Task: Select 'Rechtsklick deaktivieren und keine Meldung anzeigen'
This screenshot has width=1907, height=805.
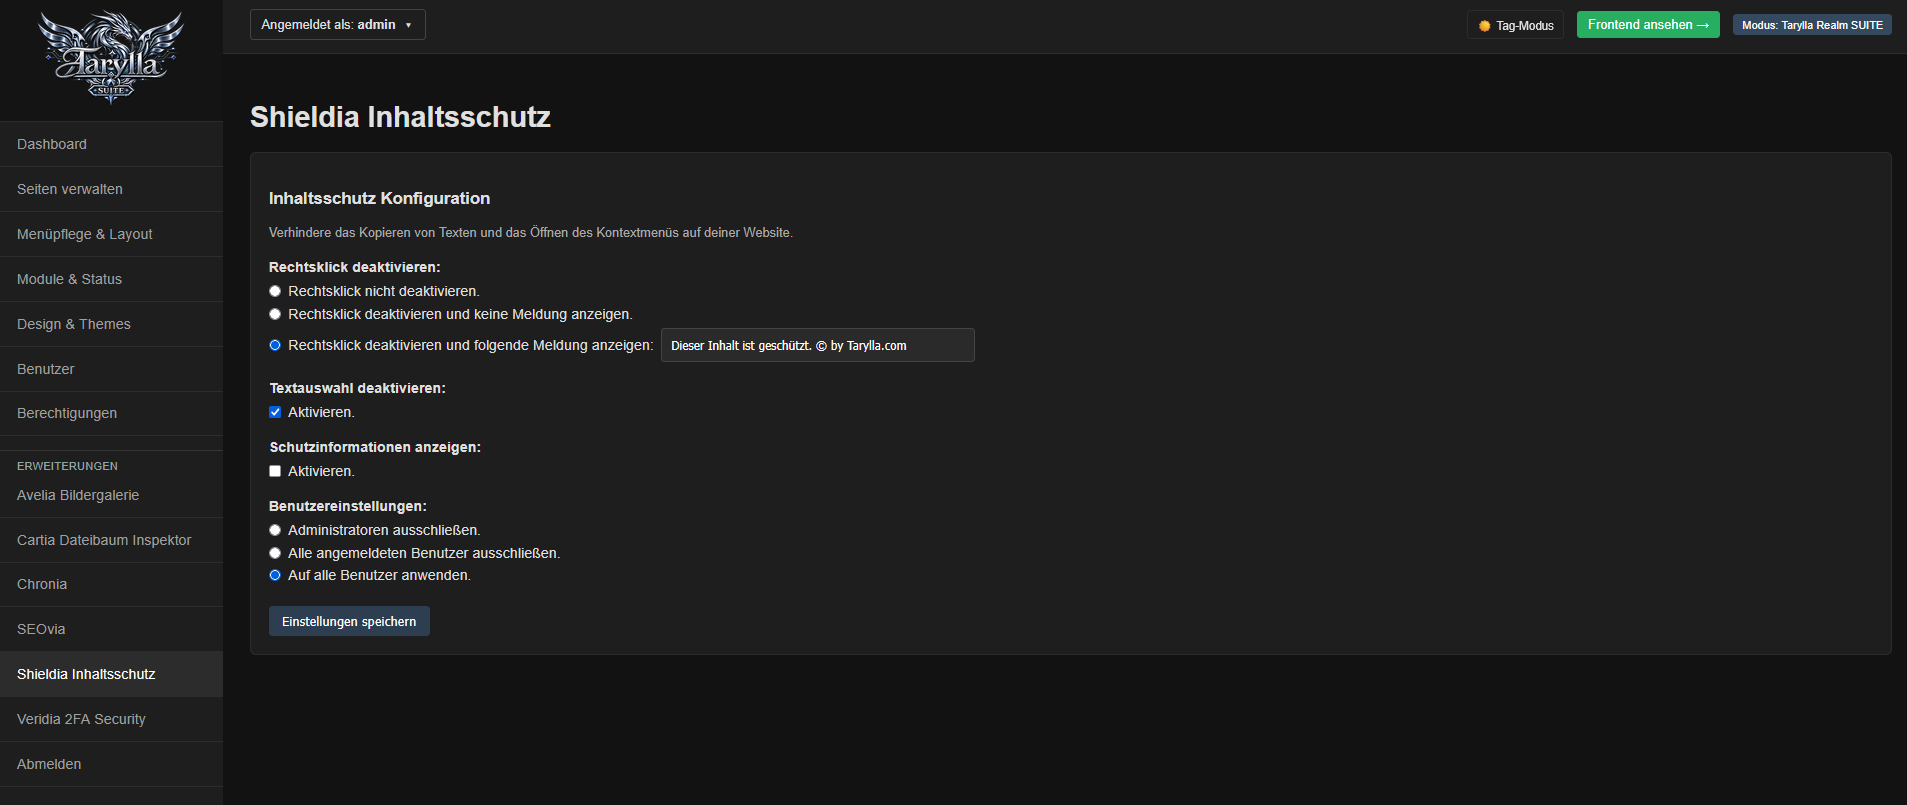Action: click(275, 314)
